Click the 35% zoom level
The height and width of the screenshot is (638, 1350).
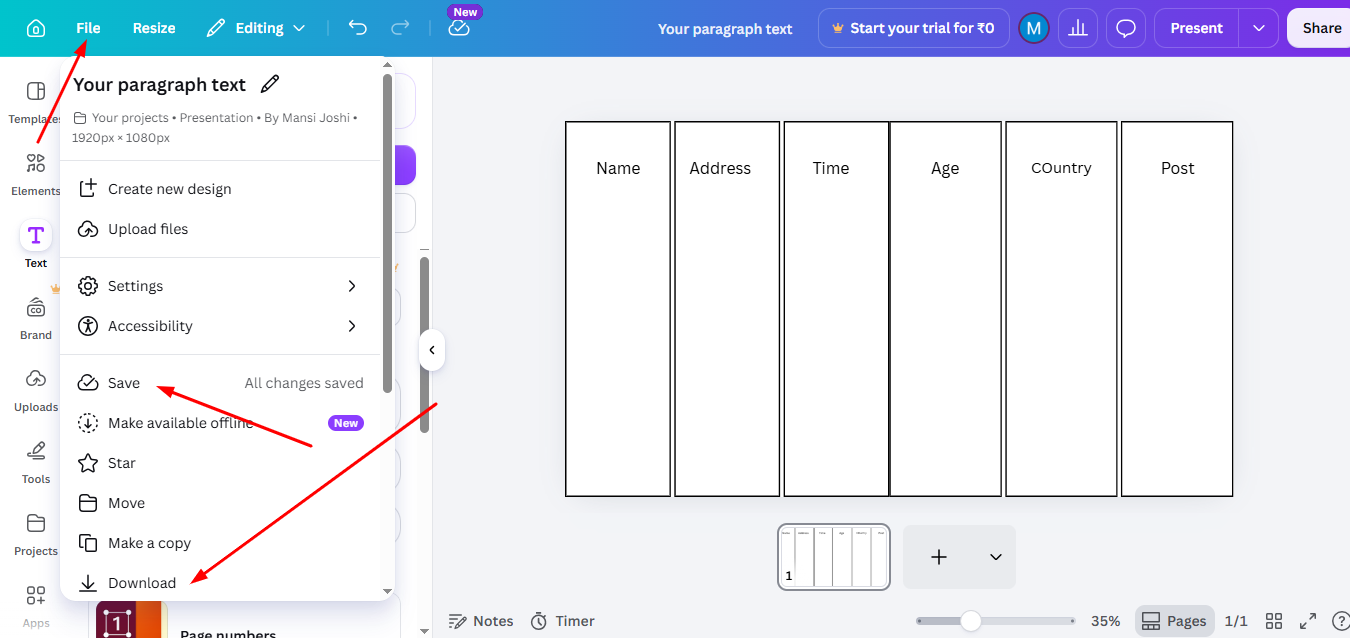[1105, 621]
